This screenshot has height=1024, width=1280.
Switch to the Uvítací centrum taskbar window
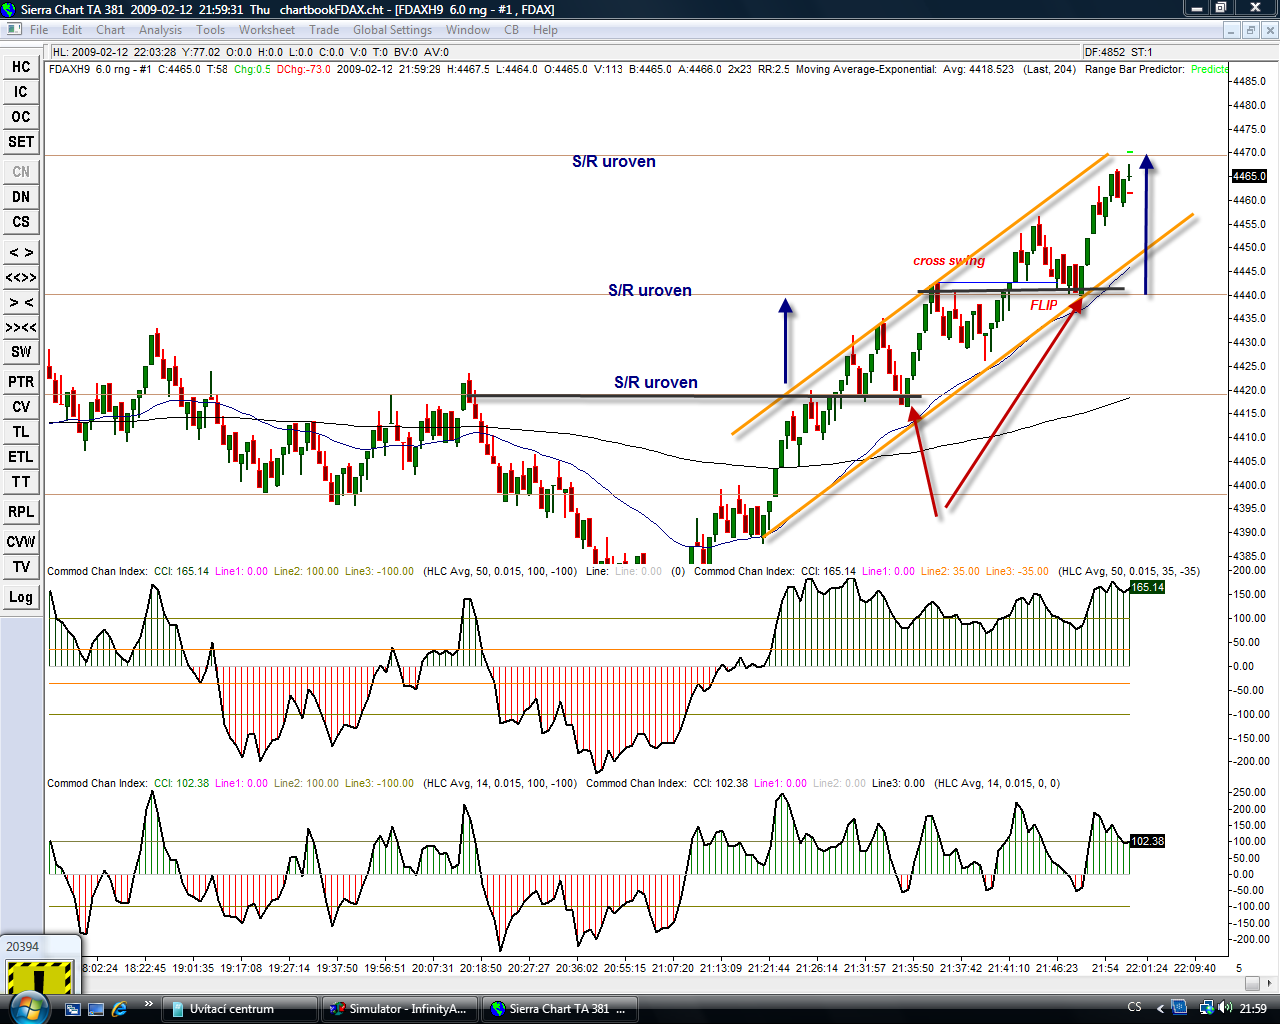click(x=240, y=1009)
